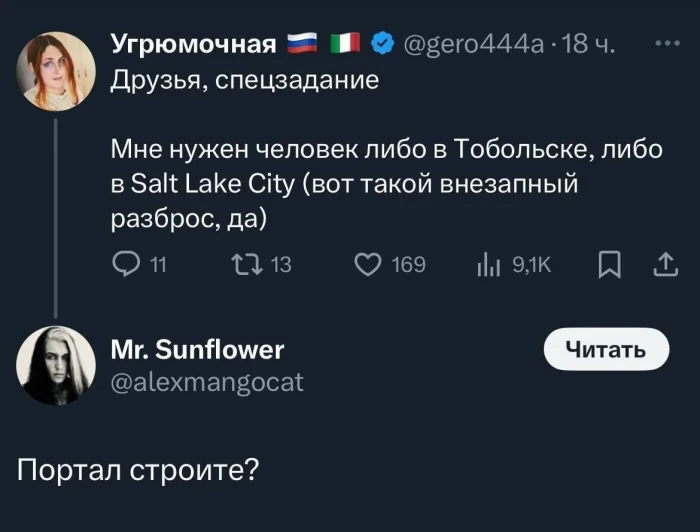This screenshot has height=532, width=700.
Task: Click the Russian flag emoji
Action: [301, 45]
